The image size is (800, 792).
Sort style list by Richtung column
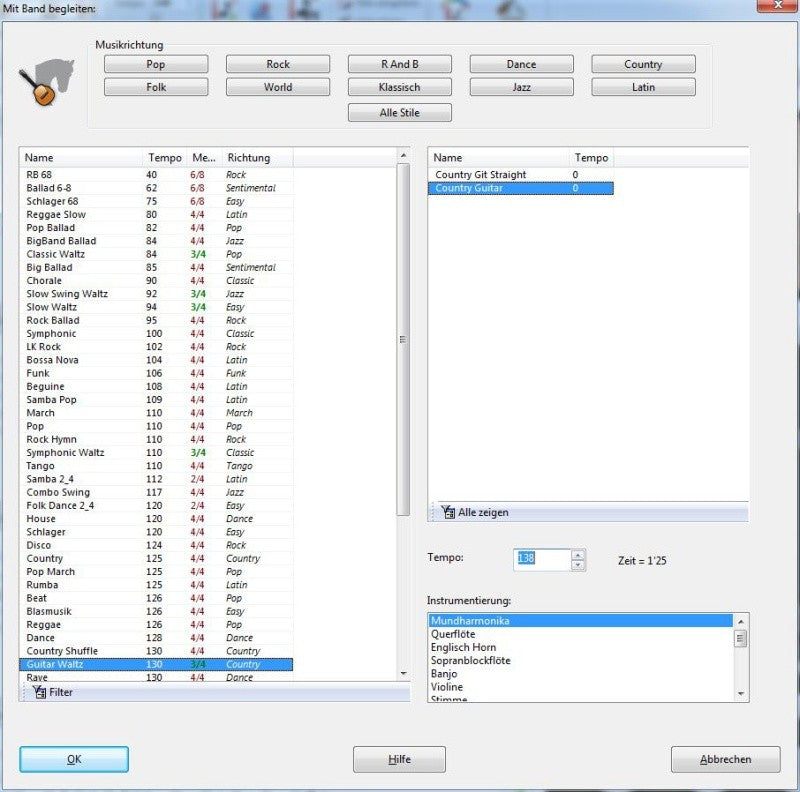tap(257, 158)
